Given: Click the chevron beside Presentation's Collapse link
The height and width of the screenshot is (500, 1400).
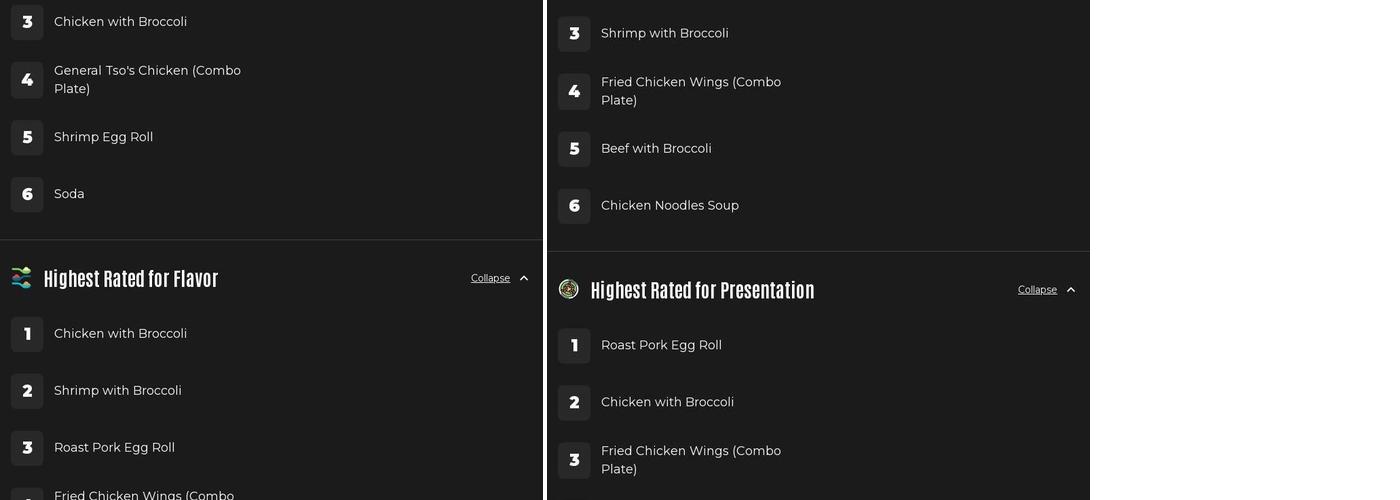Looking at the screenshot, I should coord(1071,290).
